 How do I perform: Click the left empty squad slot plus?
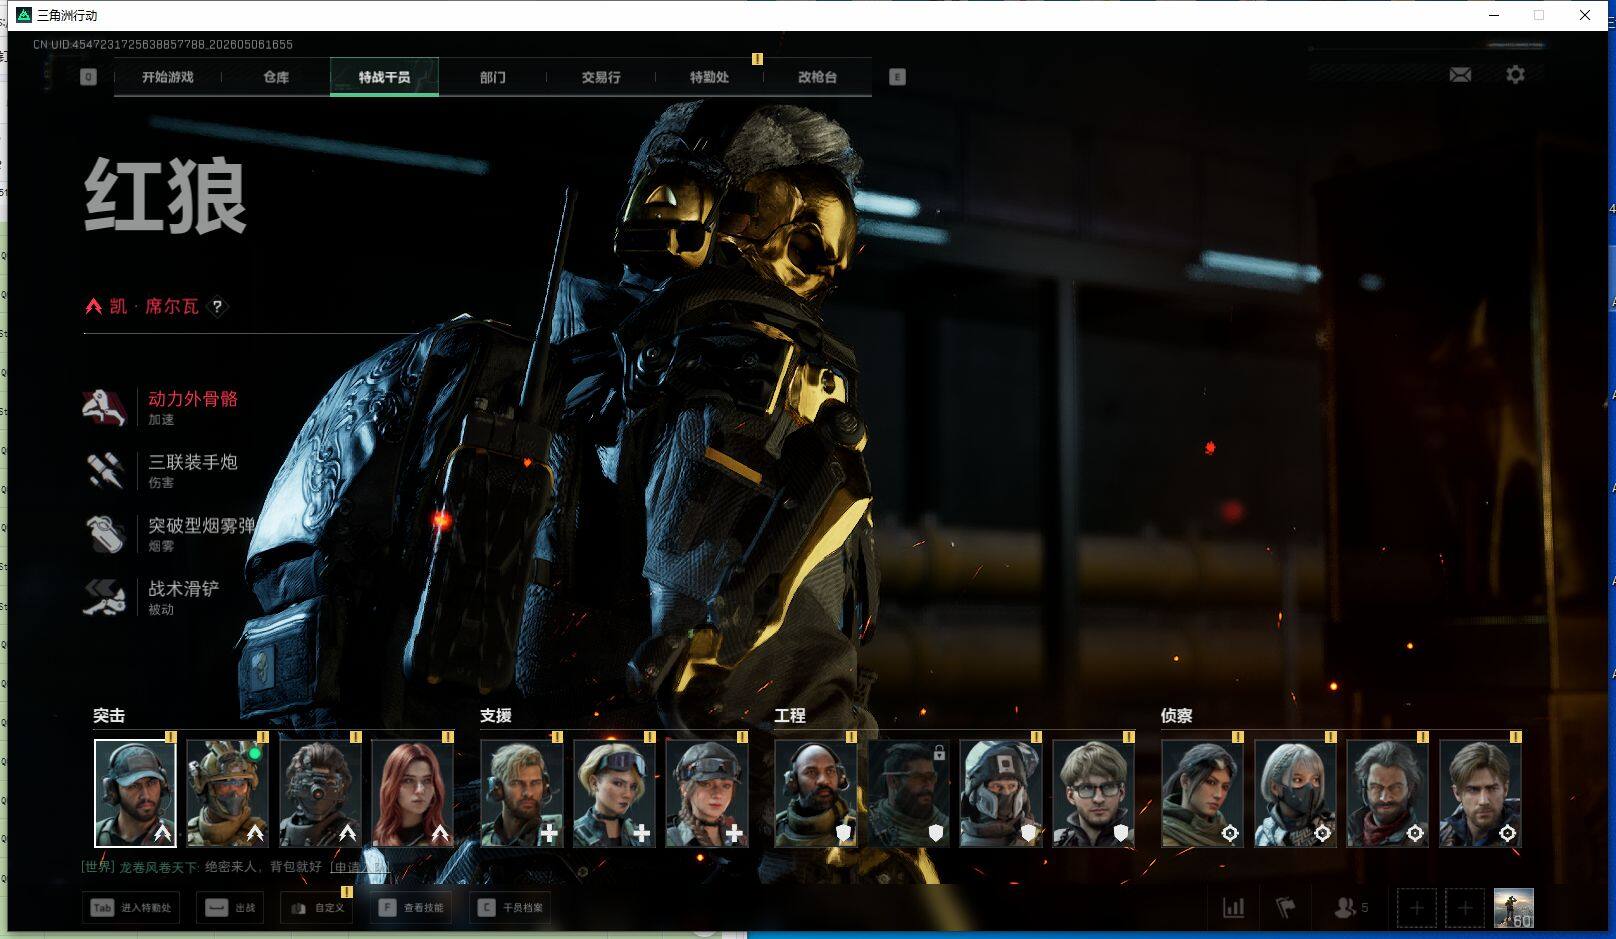tap(1416, 908)
